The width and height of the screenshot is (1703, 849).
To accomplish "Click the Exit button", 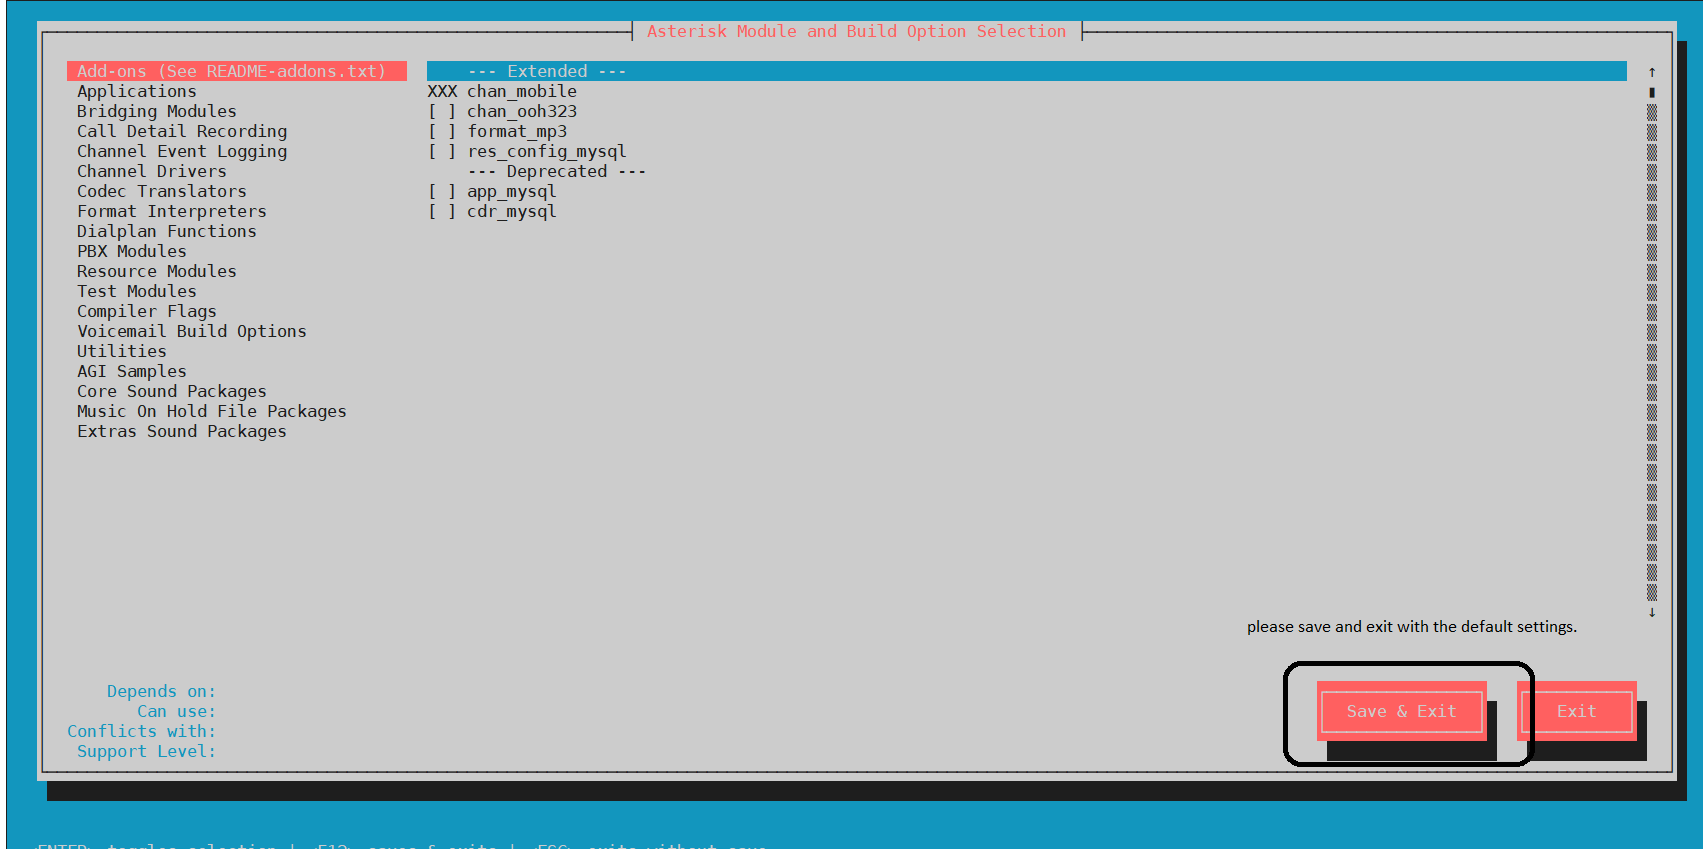I will [1577, 711].
